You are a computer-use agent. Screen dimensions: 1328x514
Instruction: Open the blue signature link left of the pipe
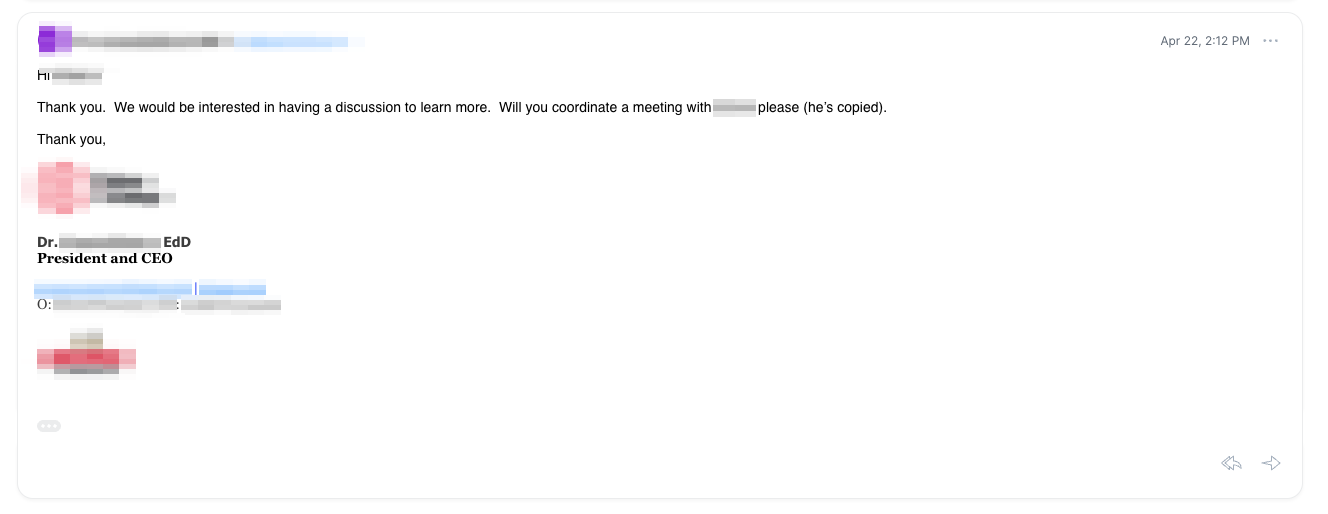pos(113,289)
